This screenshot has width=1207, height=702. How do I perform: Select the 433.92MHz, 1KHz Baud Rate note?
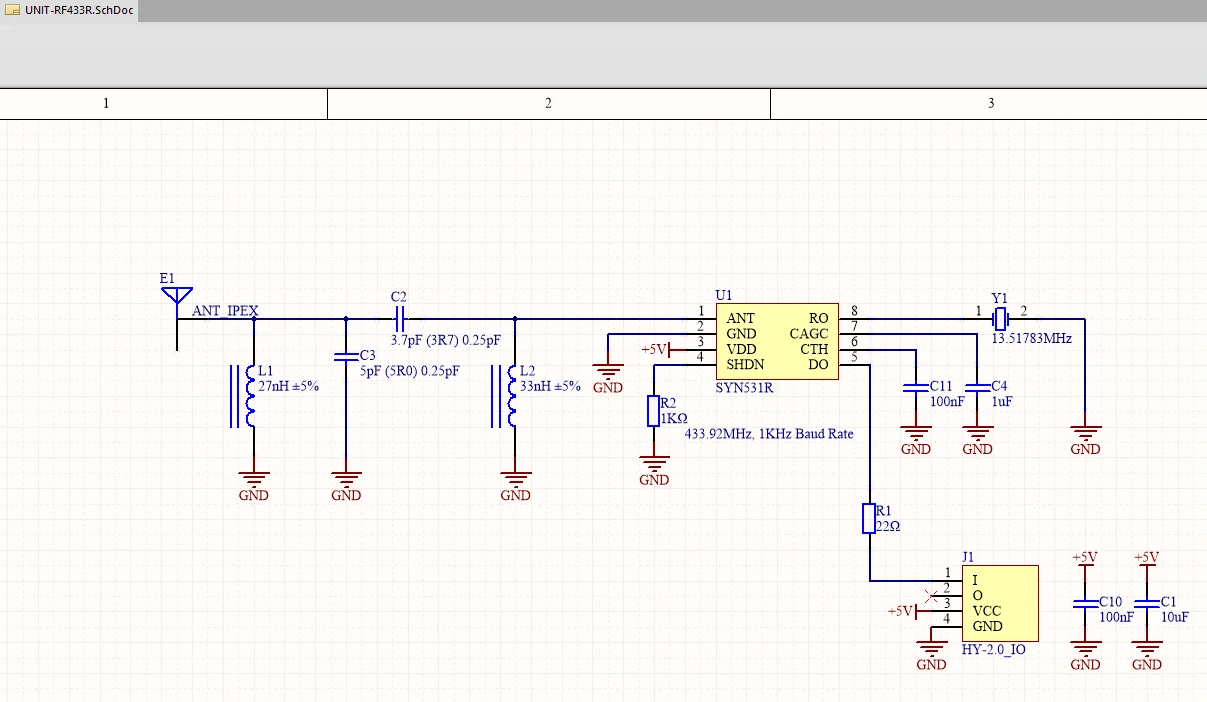click(769, 434)
